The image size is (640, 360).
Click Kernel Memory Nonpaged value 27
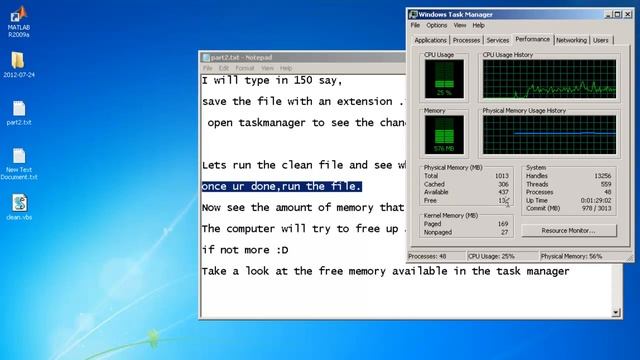tap(504, 232)
